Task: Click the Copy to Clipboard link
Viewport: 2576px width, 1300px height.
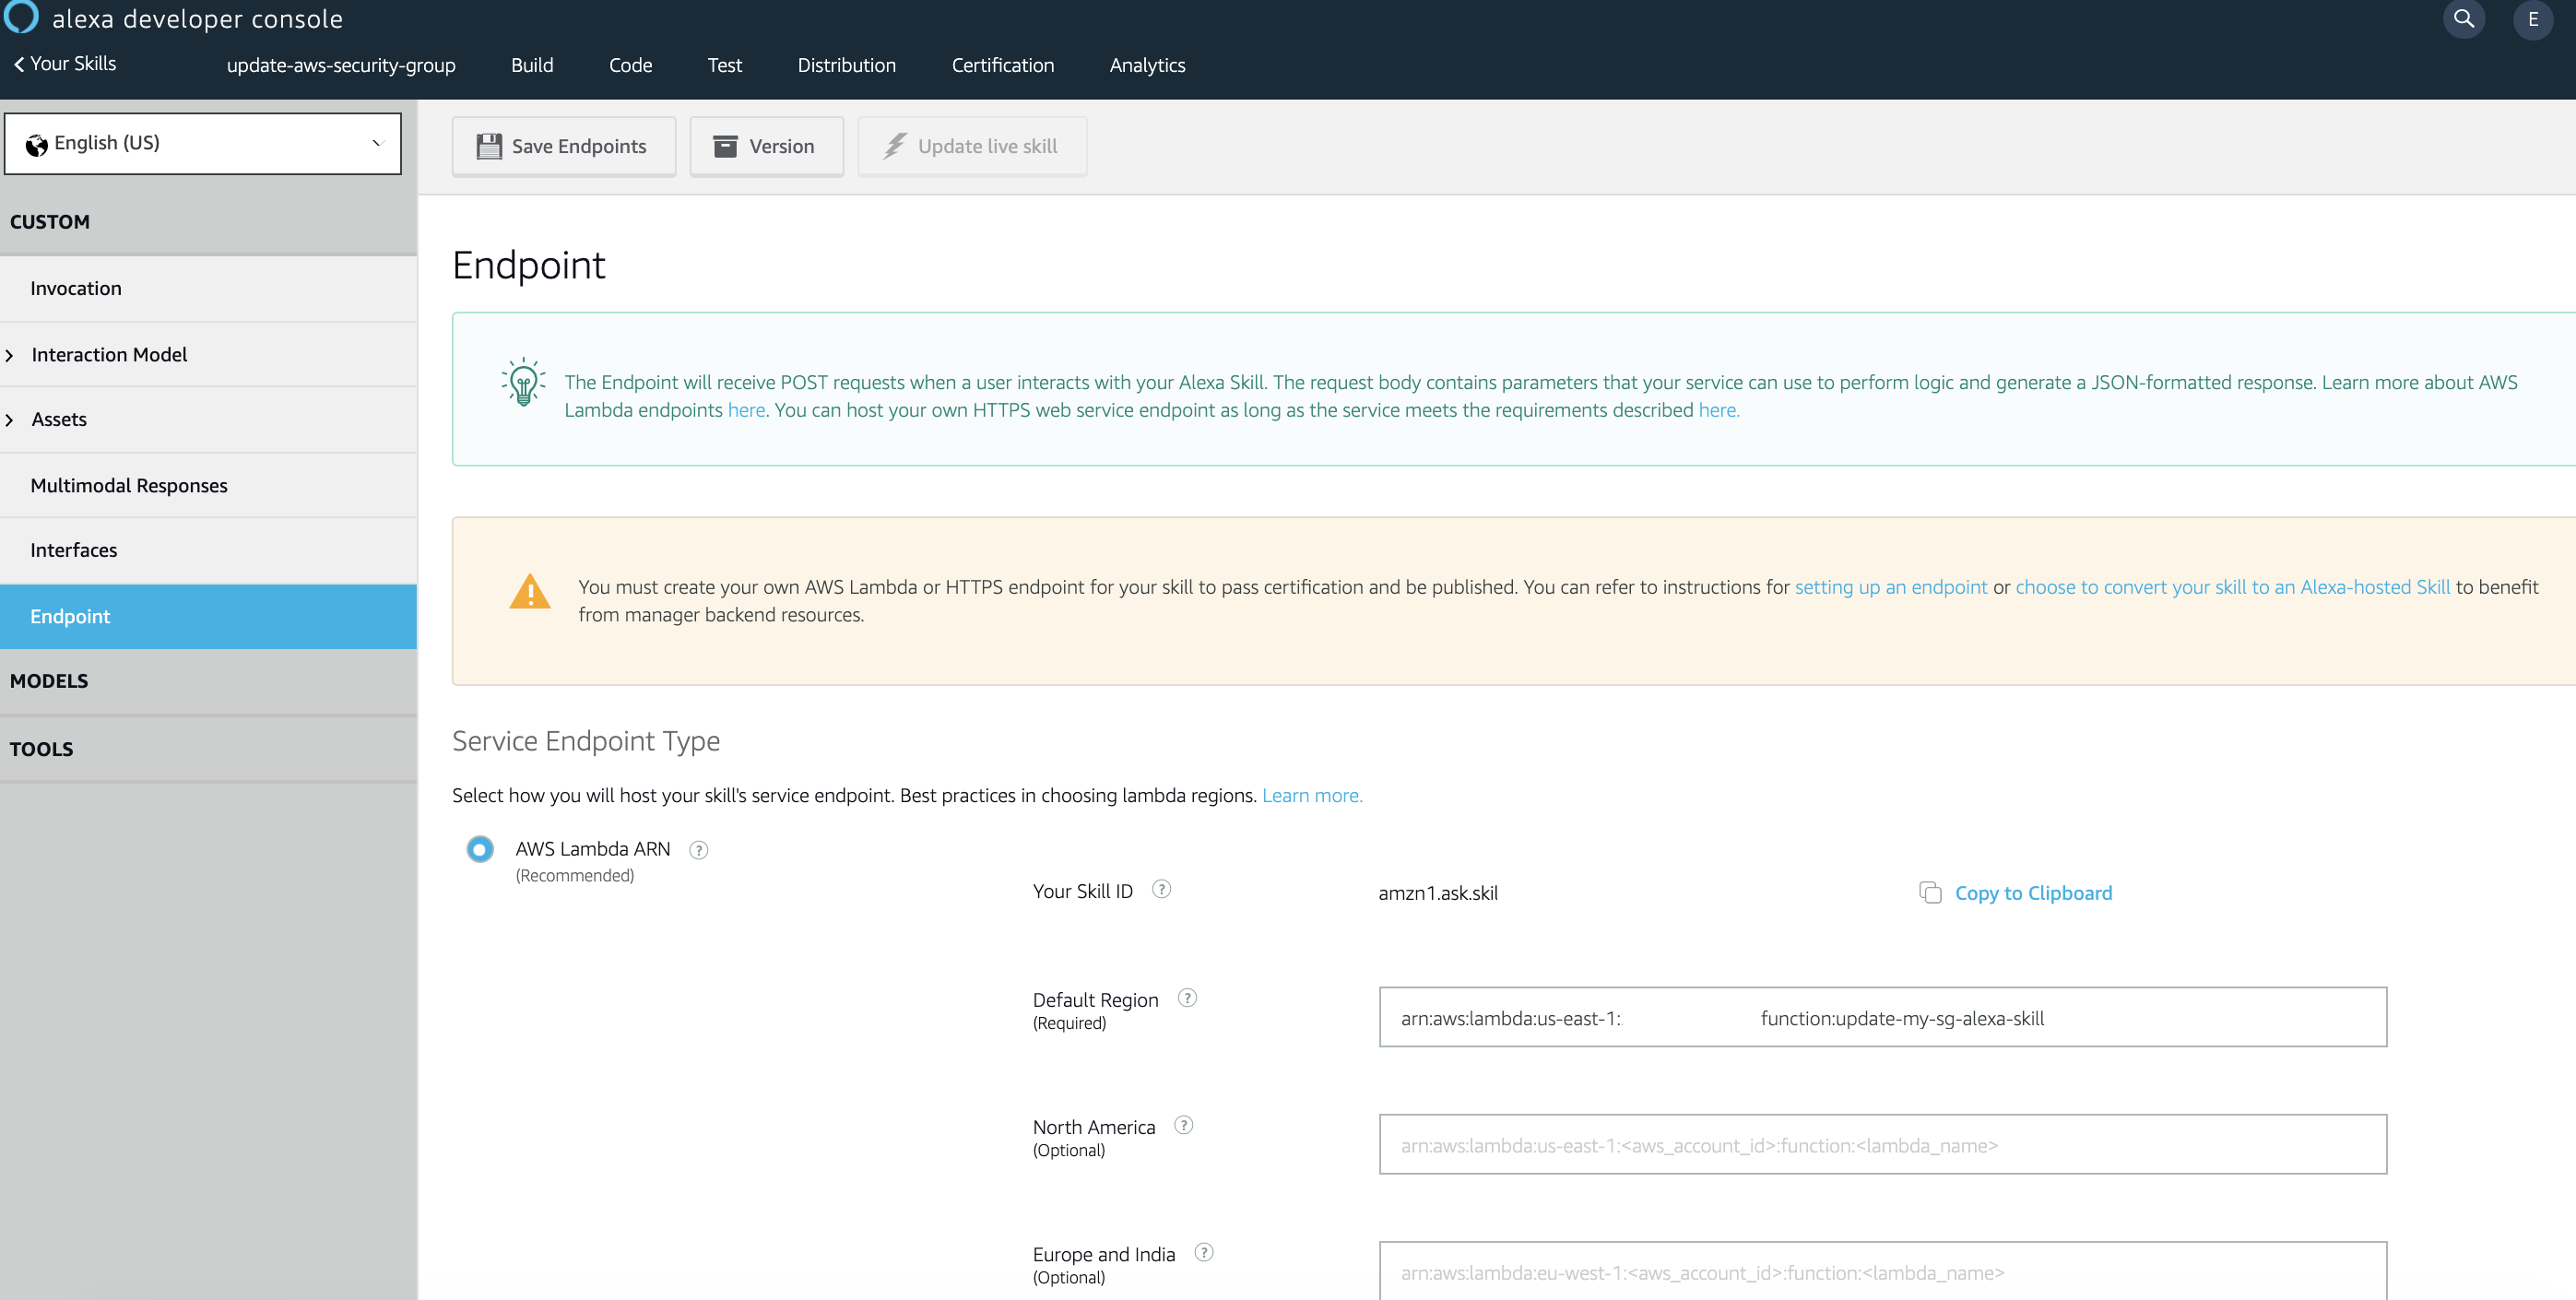Action: coord(2033,892)
